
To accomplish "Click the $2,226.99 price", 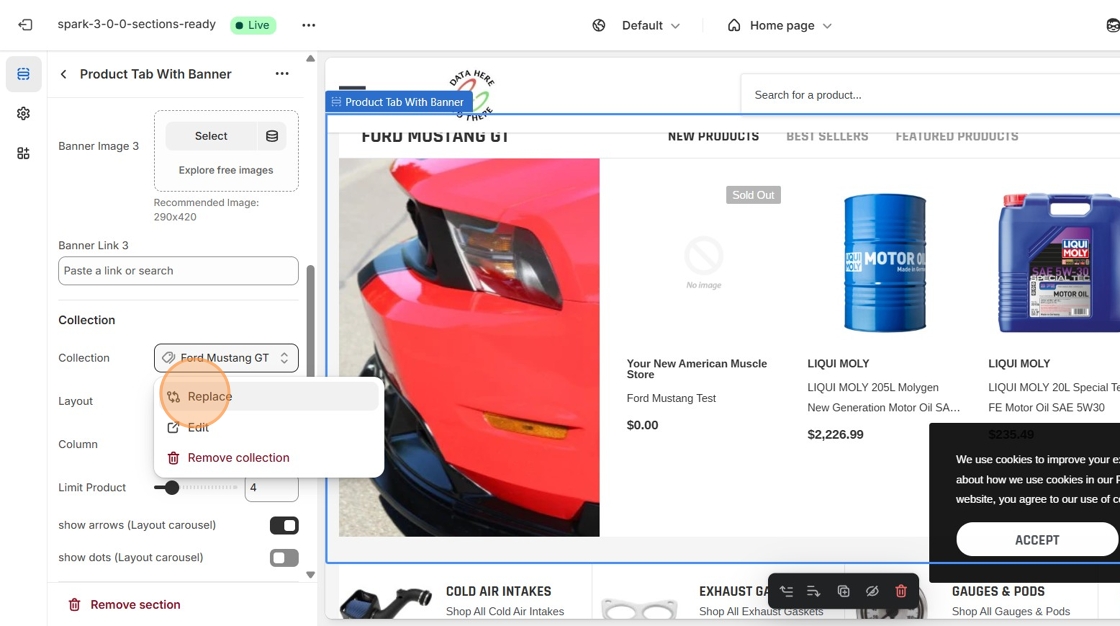I will click(835, 434).
